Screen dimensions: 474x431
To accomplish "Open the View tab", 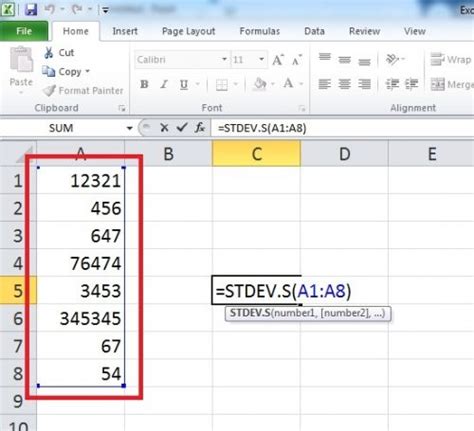I will (415, 31).
